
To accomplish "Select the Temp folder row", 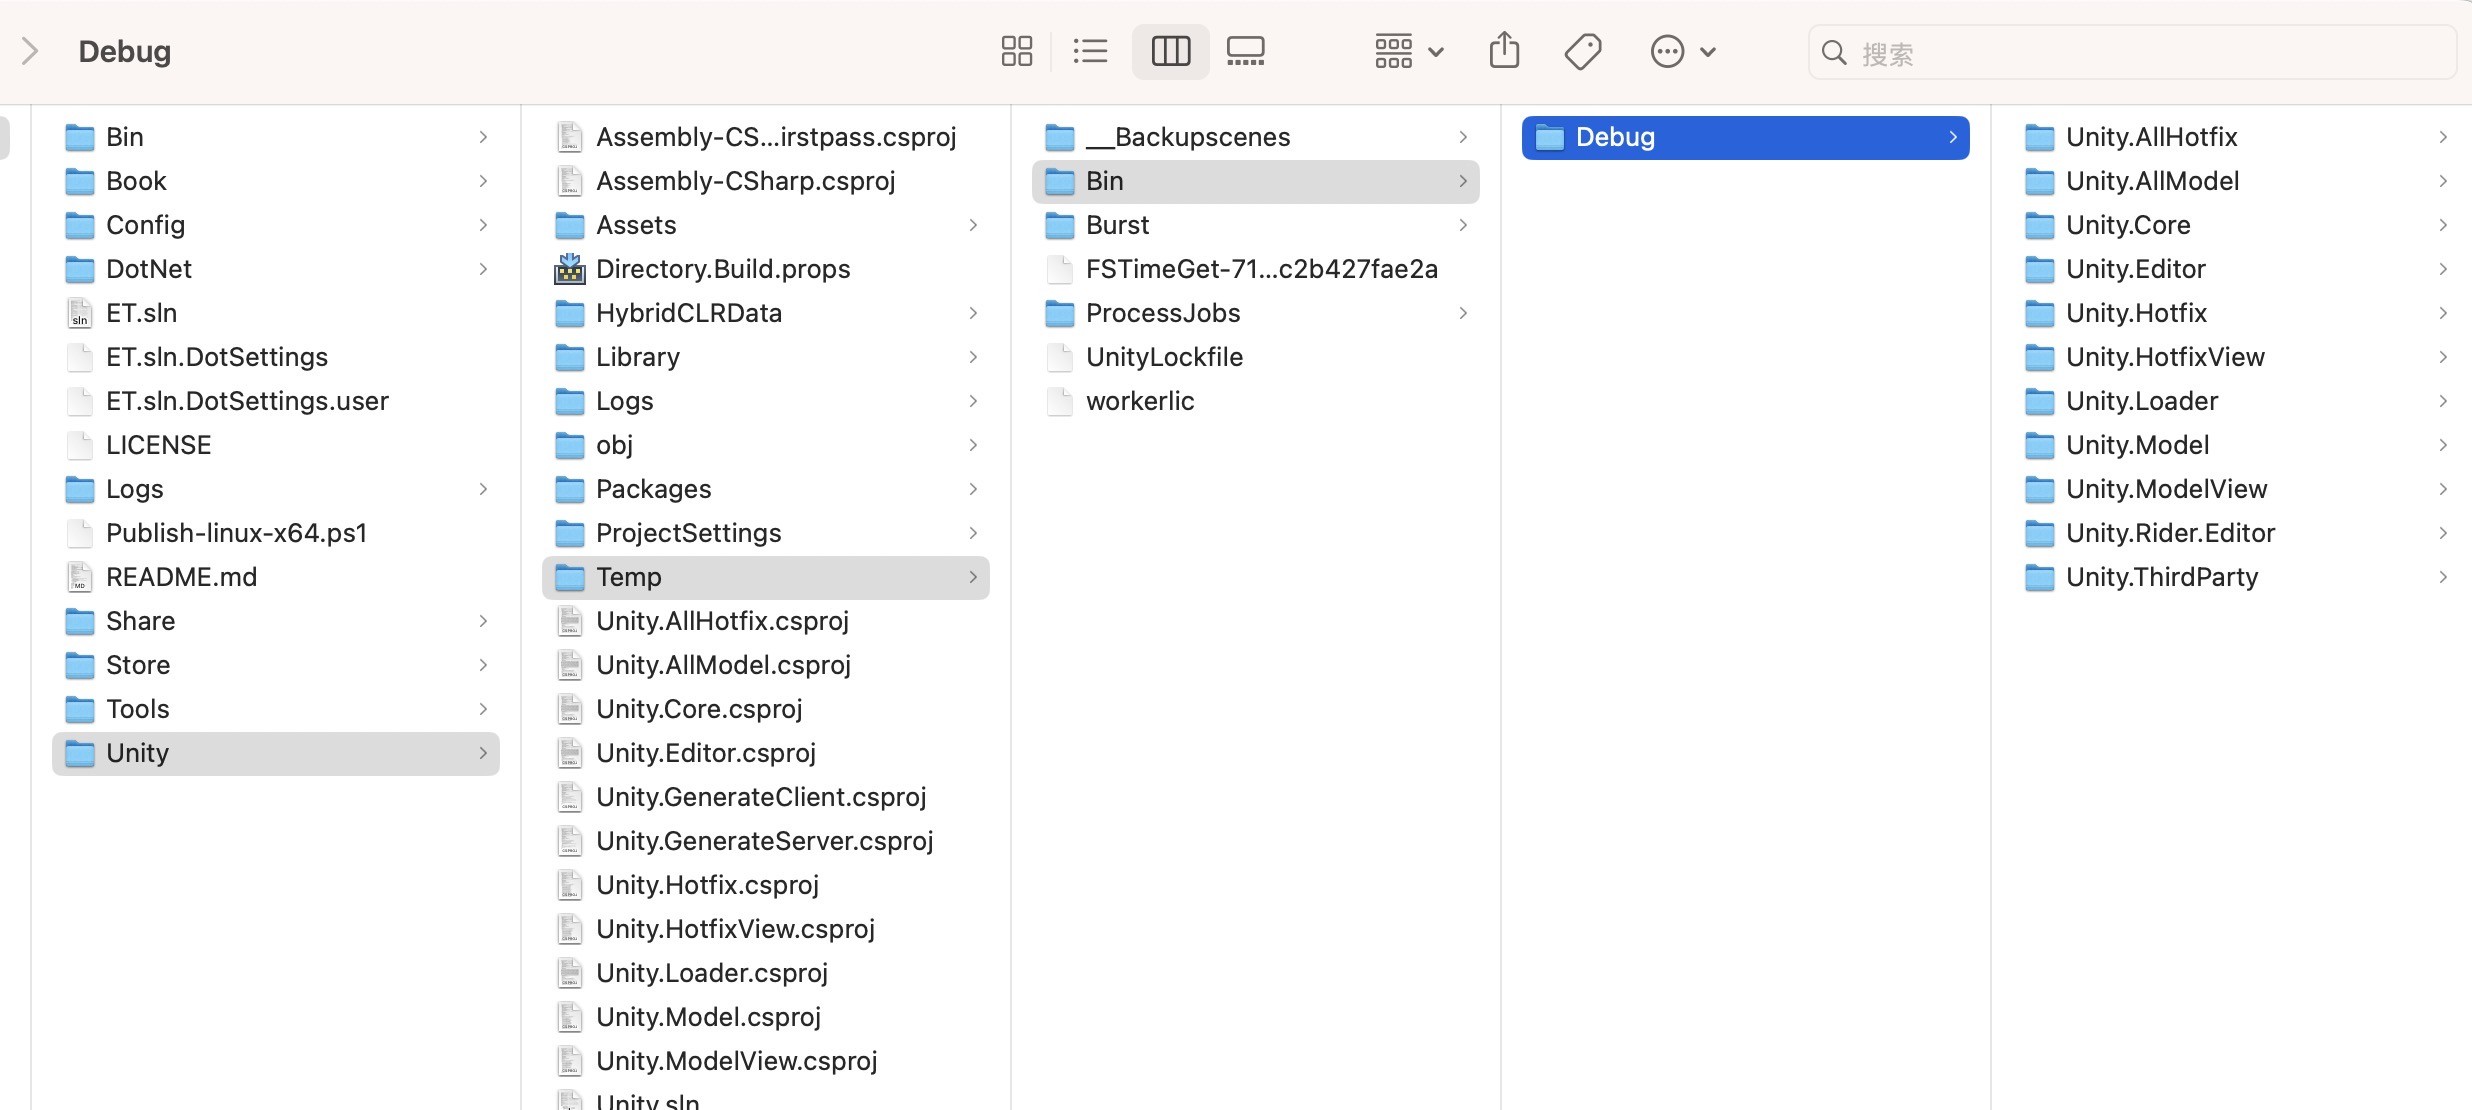I will (x=765, y=577).
